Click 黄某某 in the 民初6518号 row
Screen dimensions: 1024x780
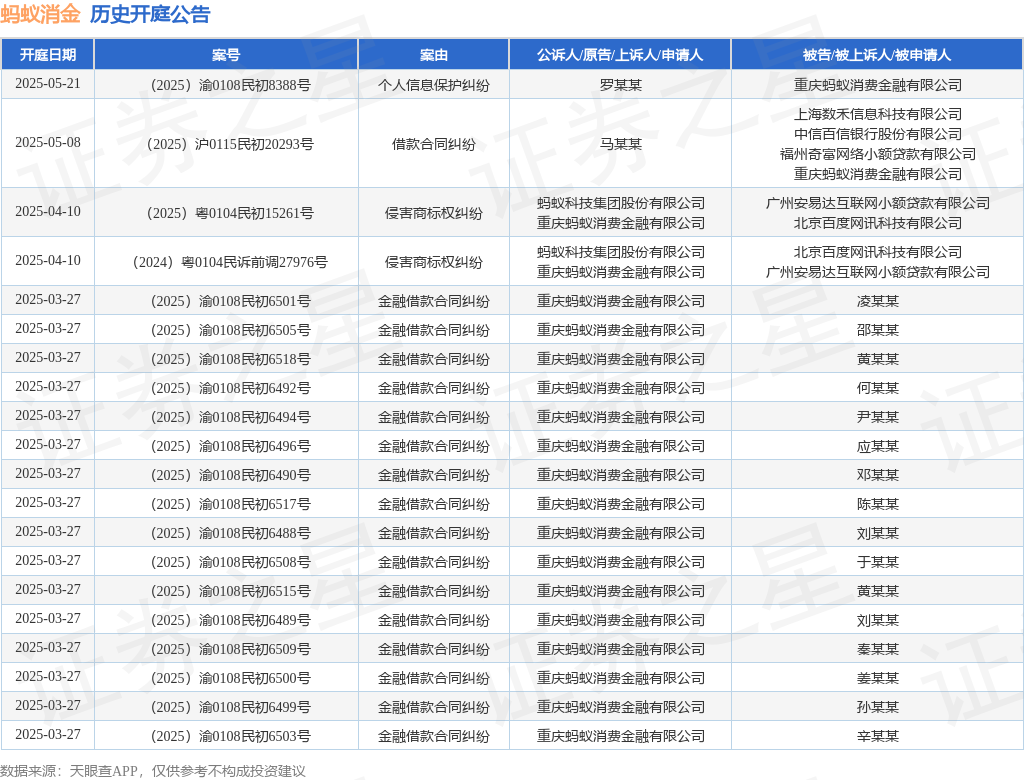(x=878, y=359)
